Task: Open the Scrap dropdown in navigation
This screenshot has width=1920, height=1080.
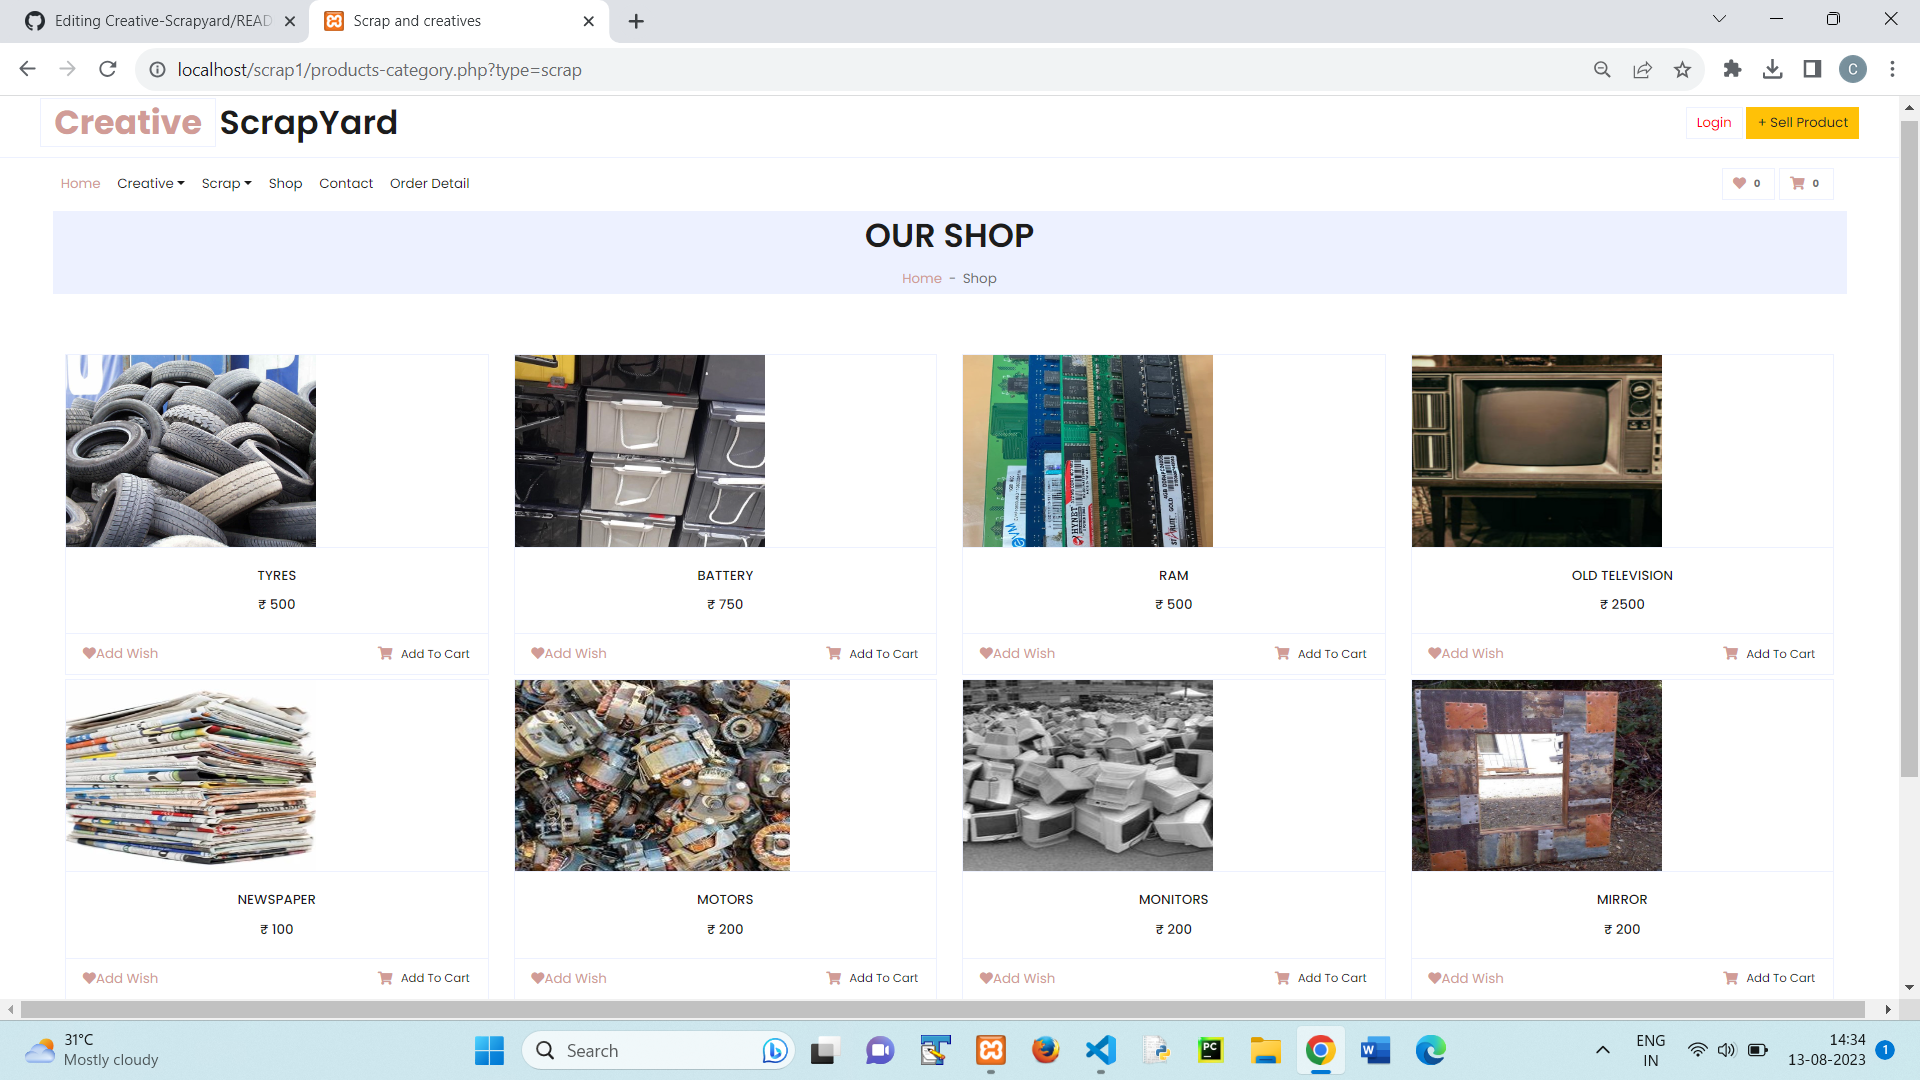Action: [x=226, y=183]
